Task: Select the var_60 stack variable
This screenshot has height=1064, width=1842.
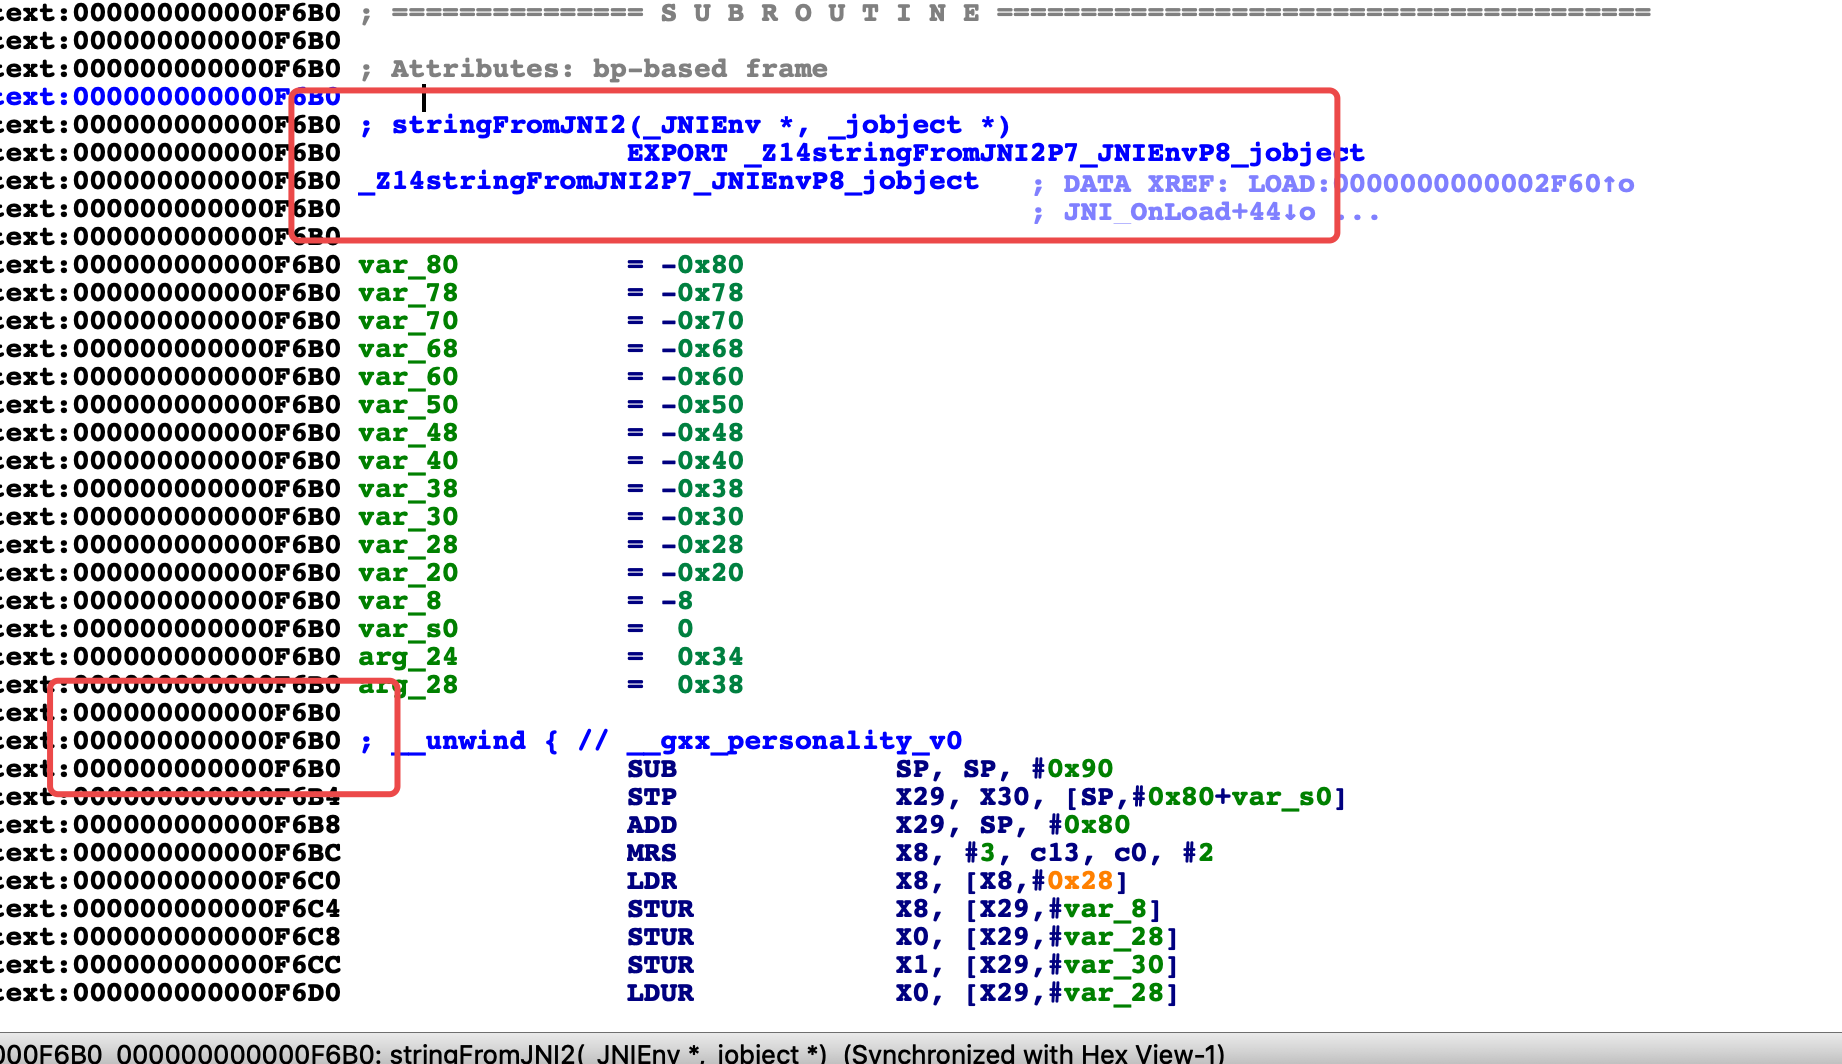Action: tap(408, 377)
